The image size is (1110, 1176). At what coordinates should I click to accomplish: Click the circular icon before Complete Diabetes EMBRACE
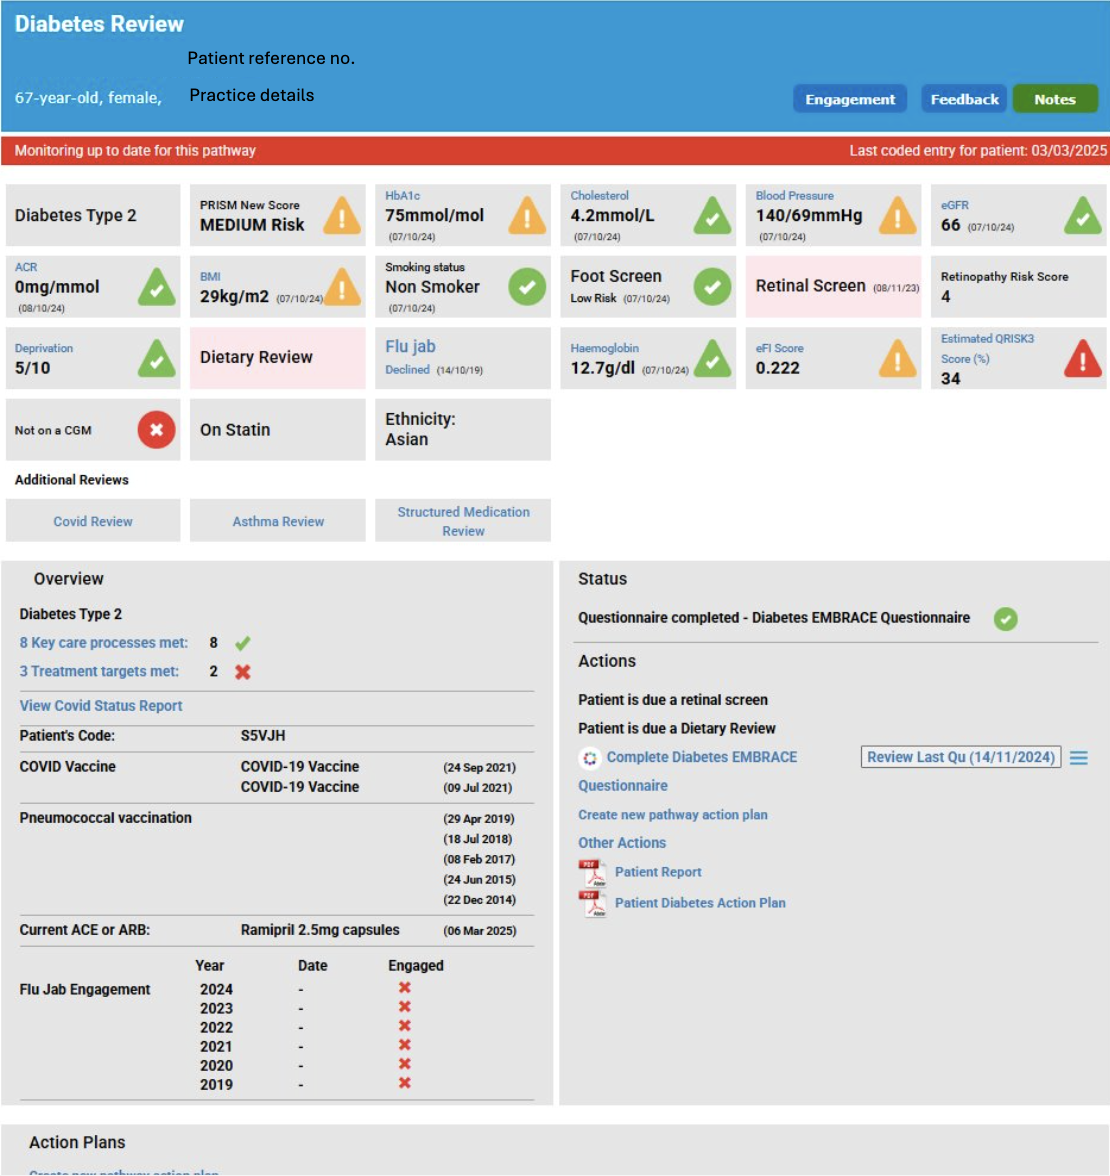[x=590, y=758]
